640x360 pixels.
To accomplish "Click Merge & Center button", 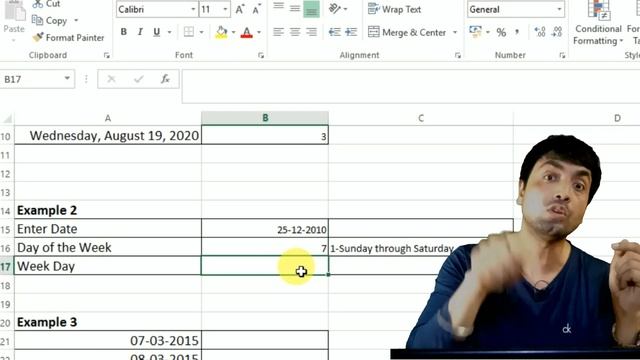I will point(407,32).
